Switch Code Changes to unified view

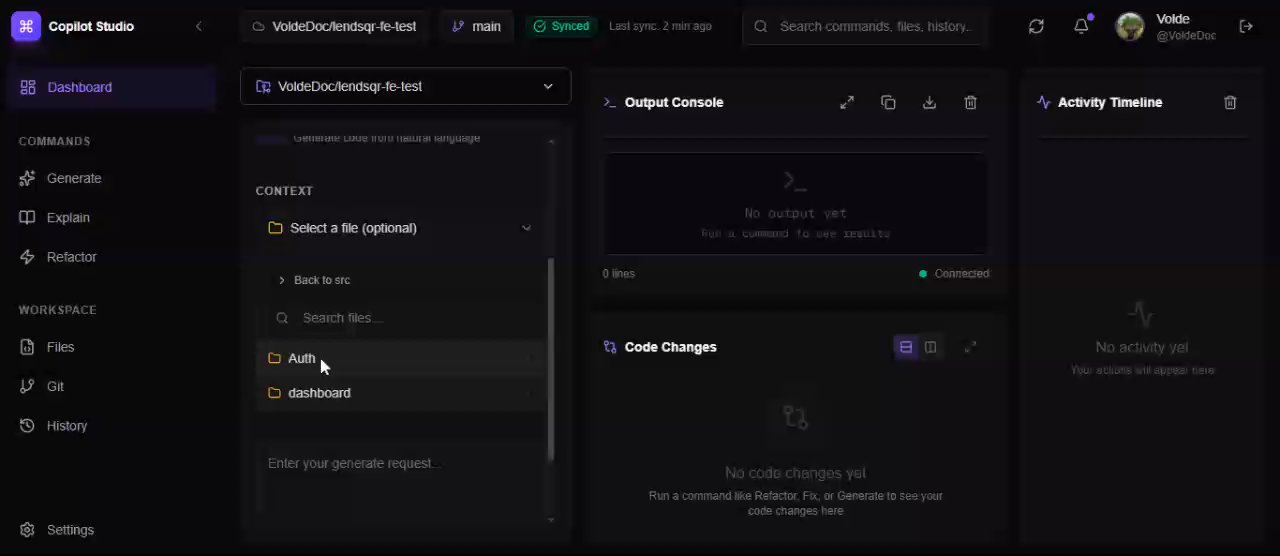coord(905,347)
